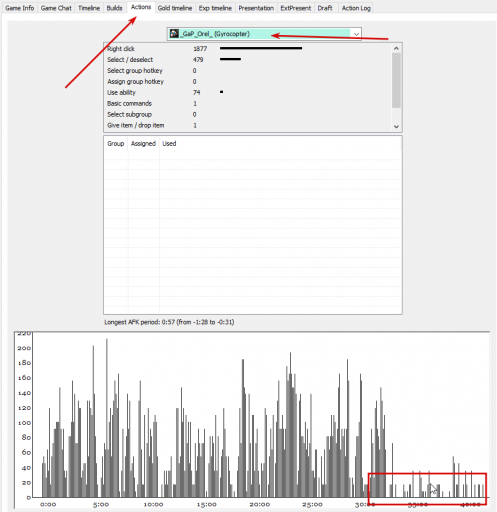Select the Give item / drop item row

(248, 125)
